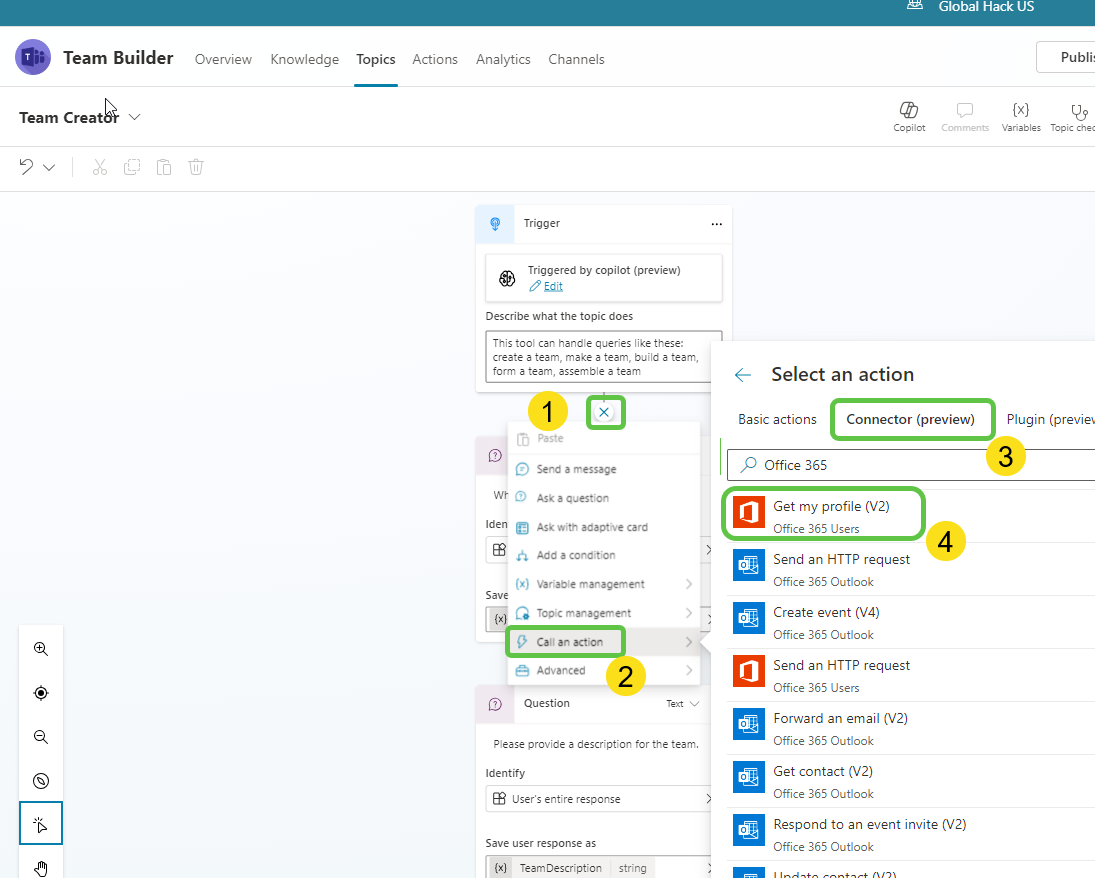Click the cut (scissors) icon
The width and height of the screenshot is (1095, 878).
[x=99, y=166]
